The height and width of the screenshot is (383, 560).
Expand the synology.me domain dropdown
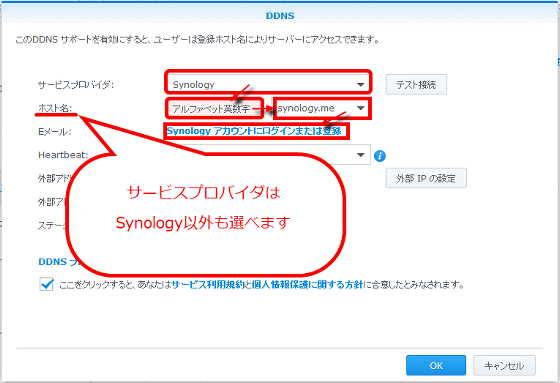click(x=322, y=108)
